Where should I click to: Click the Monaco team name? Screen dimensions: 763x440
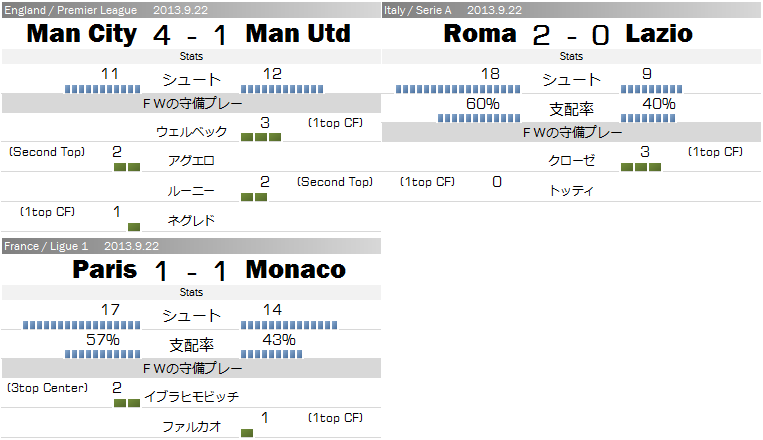tap(295, 270)
